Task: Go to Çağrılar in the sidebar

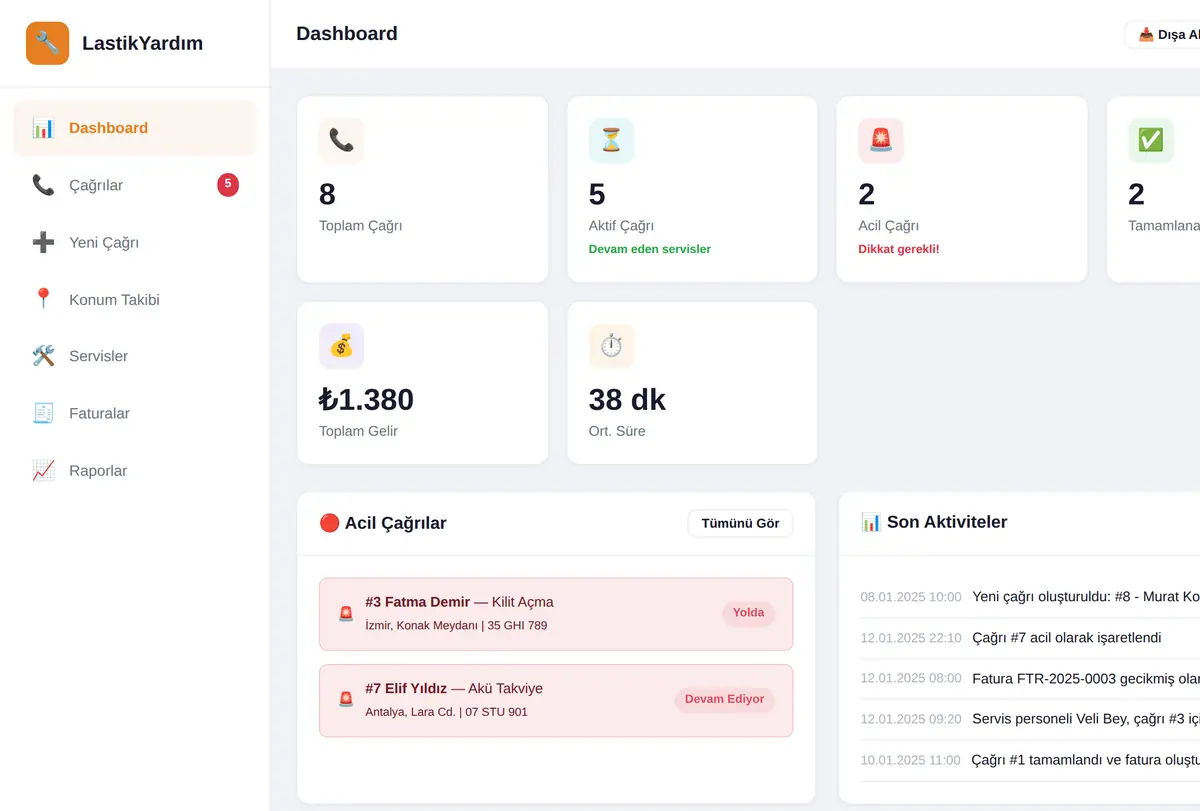Action: [135, 185]
